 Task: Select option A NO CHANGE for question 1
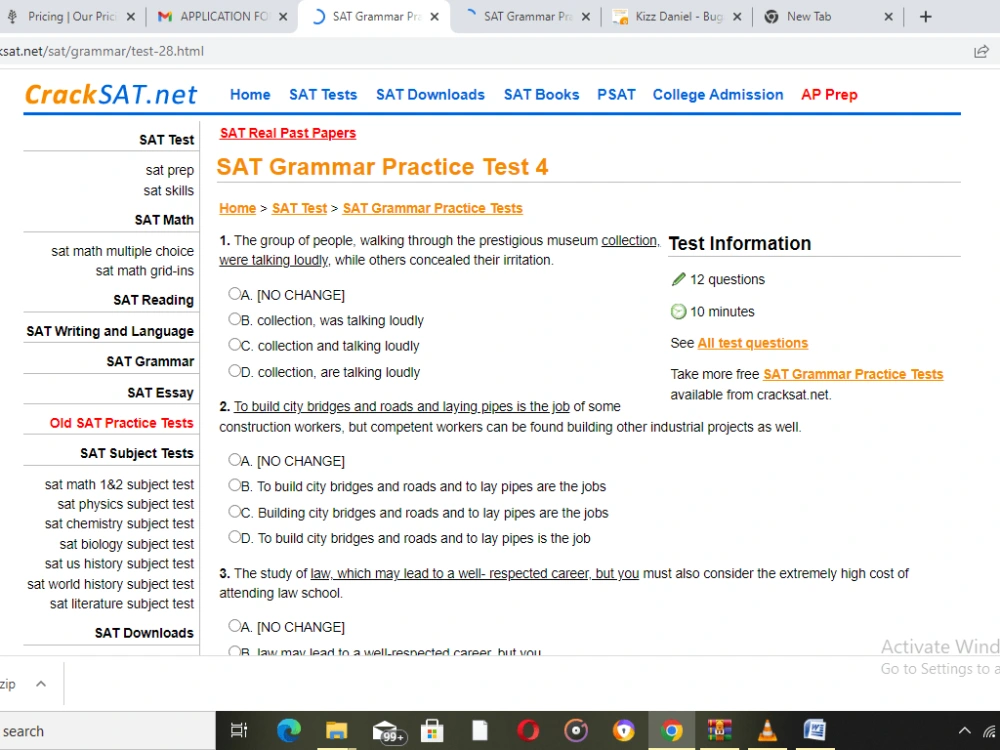pyautogui.click(x=234, y=293)
